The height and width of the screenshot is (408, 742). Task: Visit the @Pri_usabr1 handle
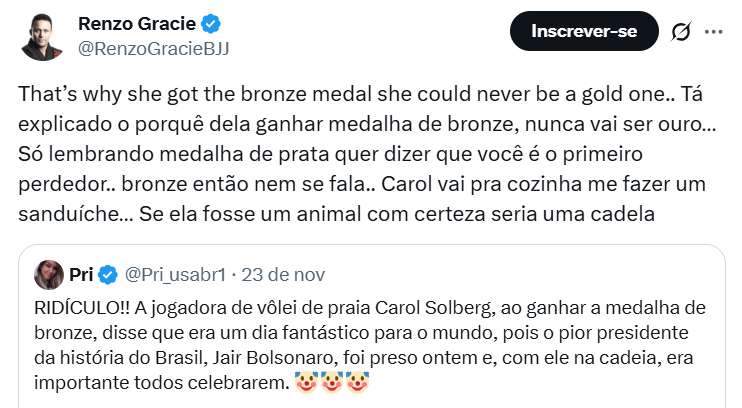pyautogui.click(x=176, y=273)
